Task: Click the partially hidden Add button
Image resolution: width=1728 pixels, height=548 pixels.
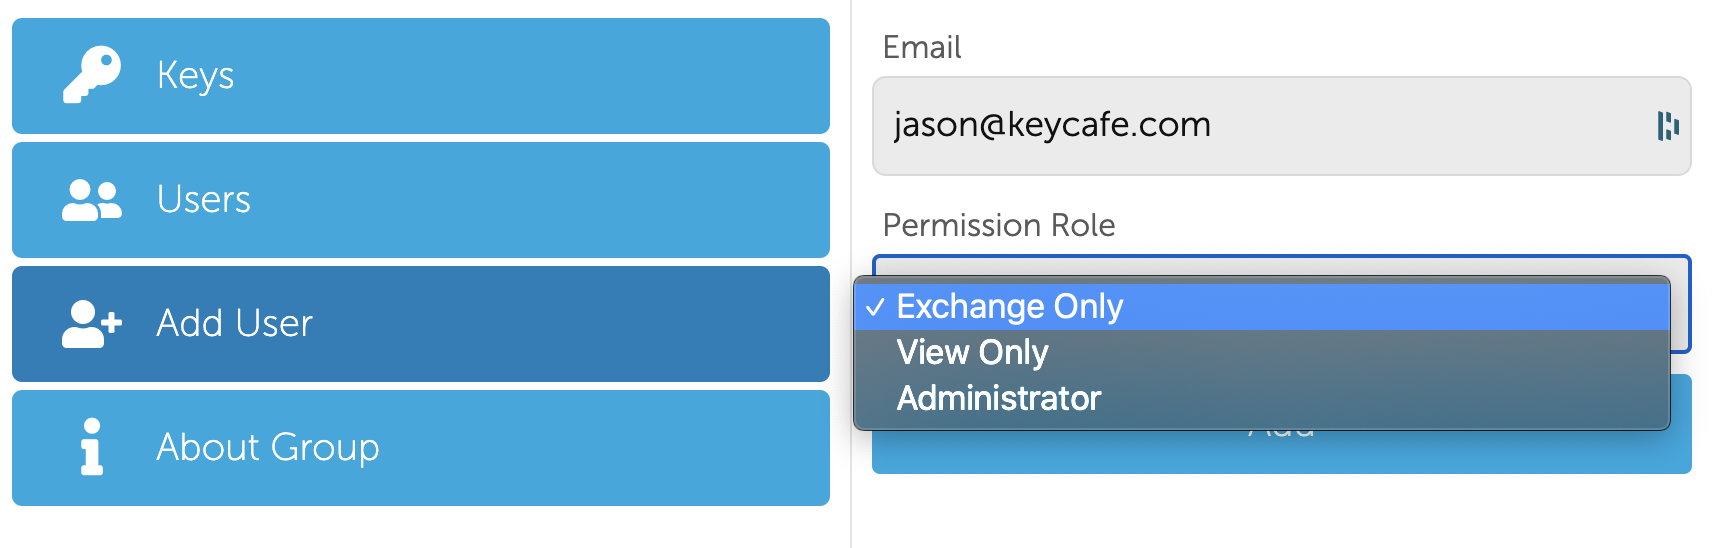Action: point(1282,452)
